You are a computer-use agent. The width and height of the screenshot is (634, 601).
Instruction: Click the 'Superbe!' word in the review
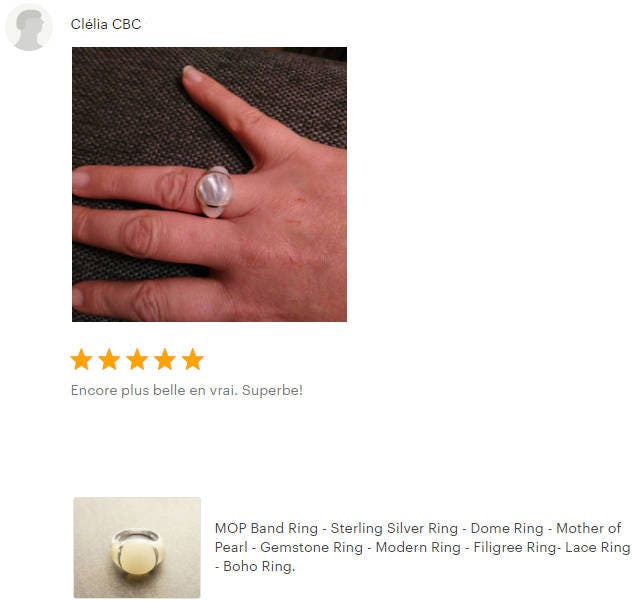click(x=272, y=390)
